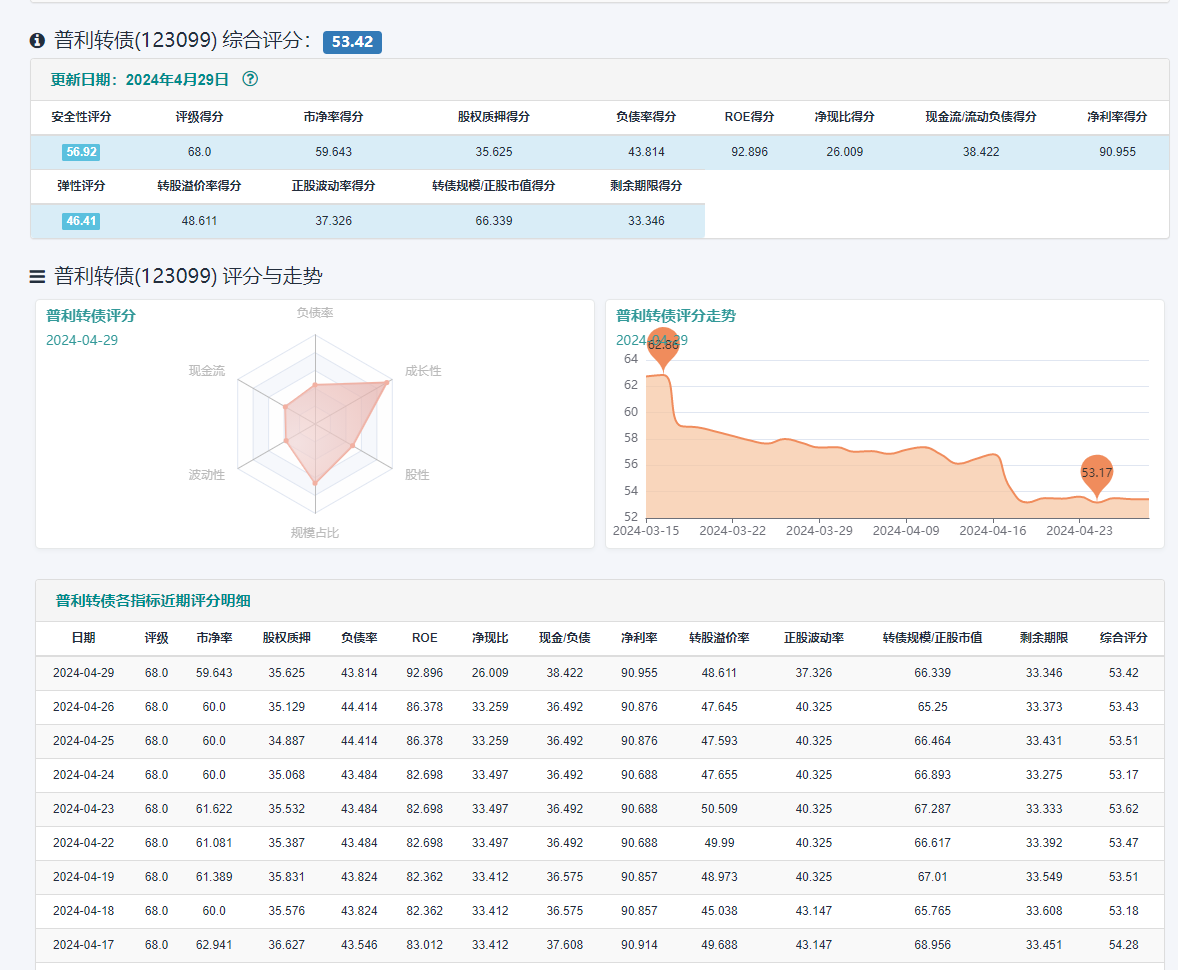Select the 53.17 low-point marker pin
This screenshot has width=1178, height=970.
[x=1096, y=472]
